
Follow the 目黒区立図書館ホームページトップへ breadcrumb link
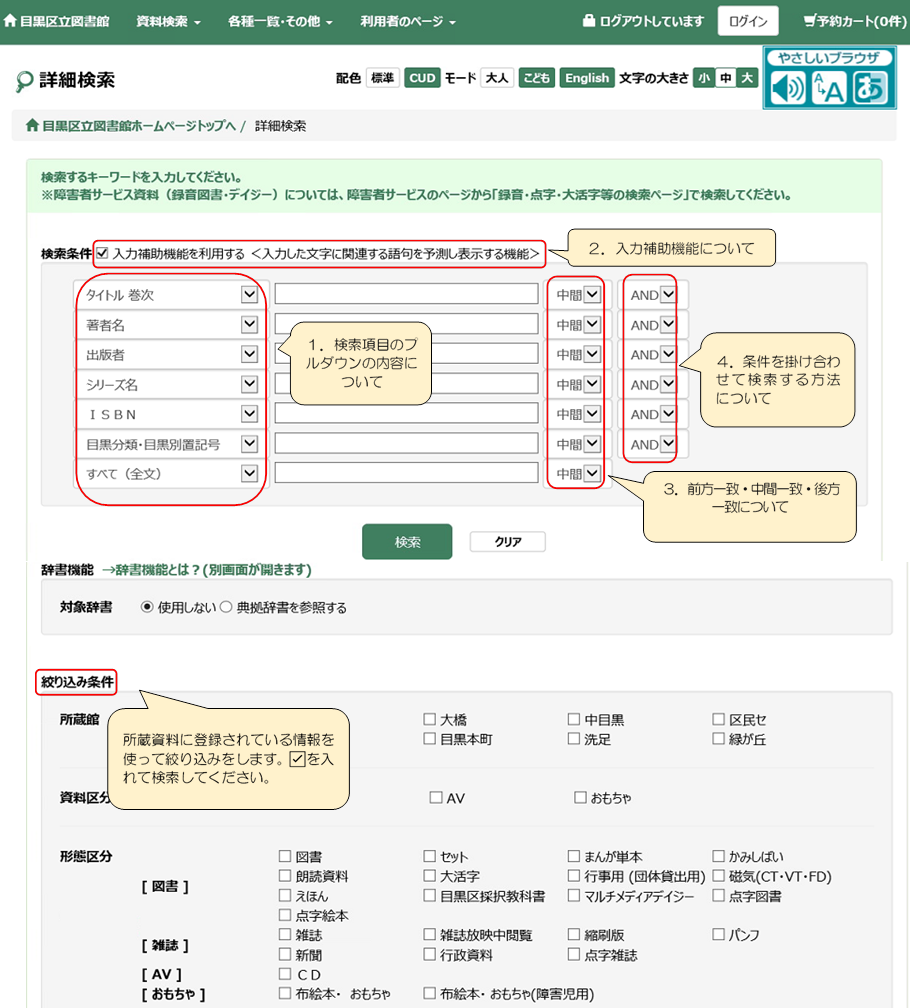[x=139, y=126]
